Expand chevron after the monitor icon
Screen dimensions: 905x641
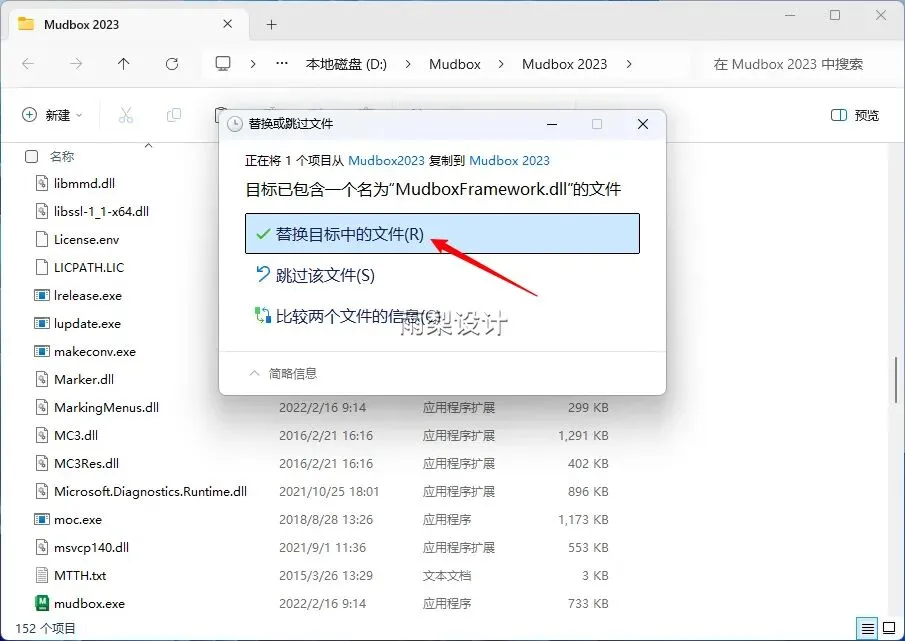pos(253,64)
